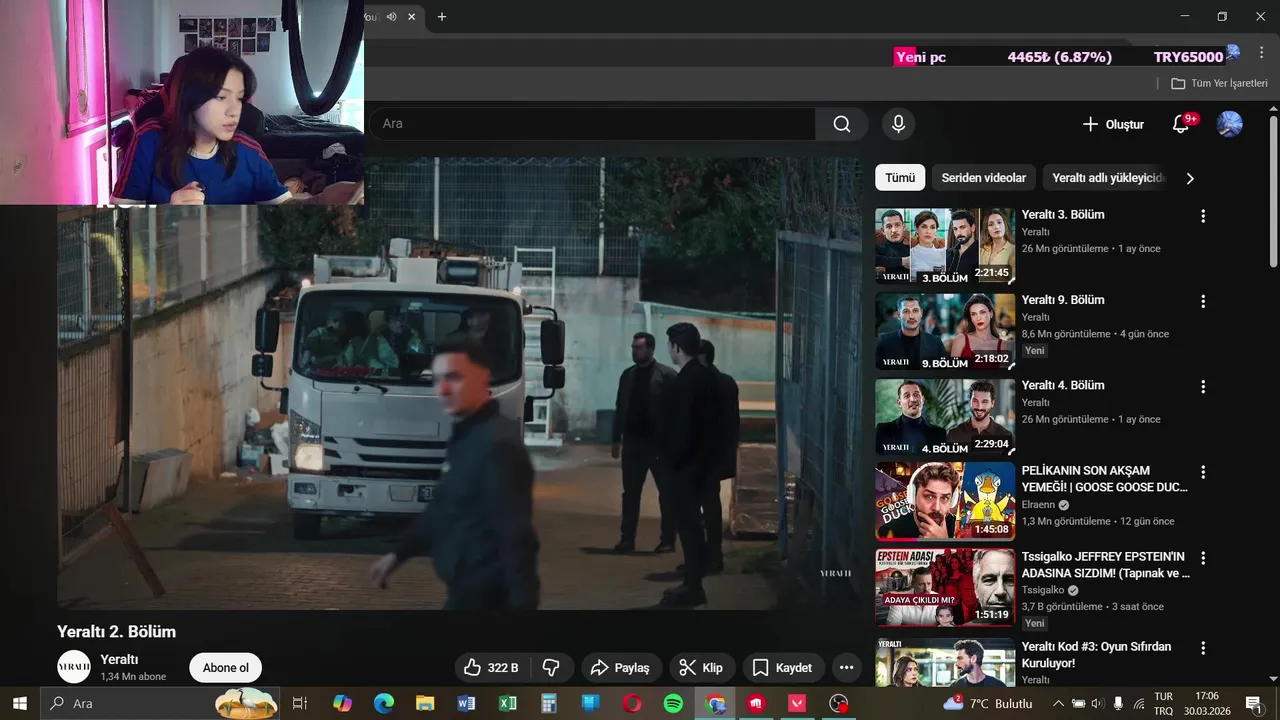The width and height of the screenshot is (1280, 720).
Task: Open options menu for Yeraltı Kod #3
Action: pyautogui.click(x=1203, y=648)
